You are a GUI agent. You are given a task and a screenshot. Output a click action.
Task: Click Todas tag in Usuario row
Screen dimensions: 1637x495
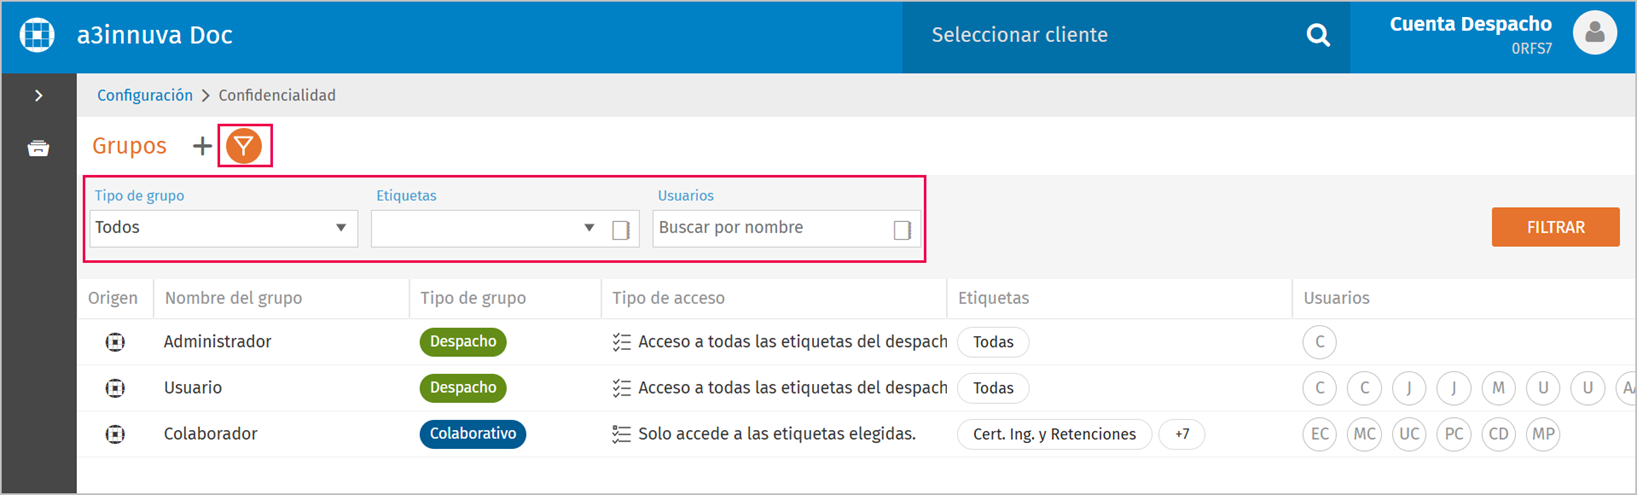click(x=993, y=388)
